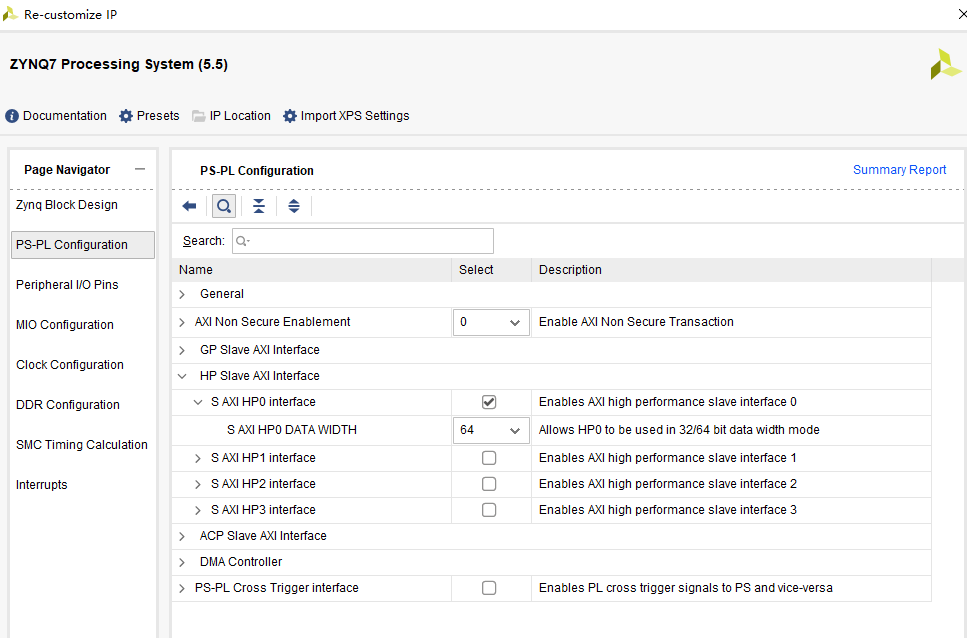The width and height of the screenshot is (967, 638).
Task: Click the back arrow toolbar icon
Action: coord(189,206)
